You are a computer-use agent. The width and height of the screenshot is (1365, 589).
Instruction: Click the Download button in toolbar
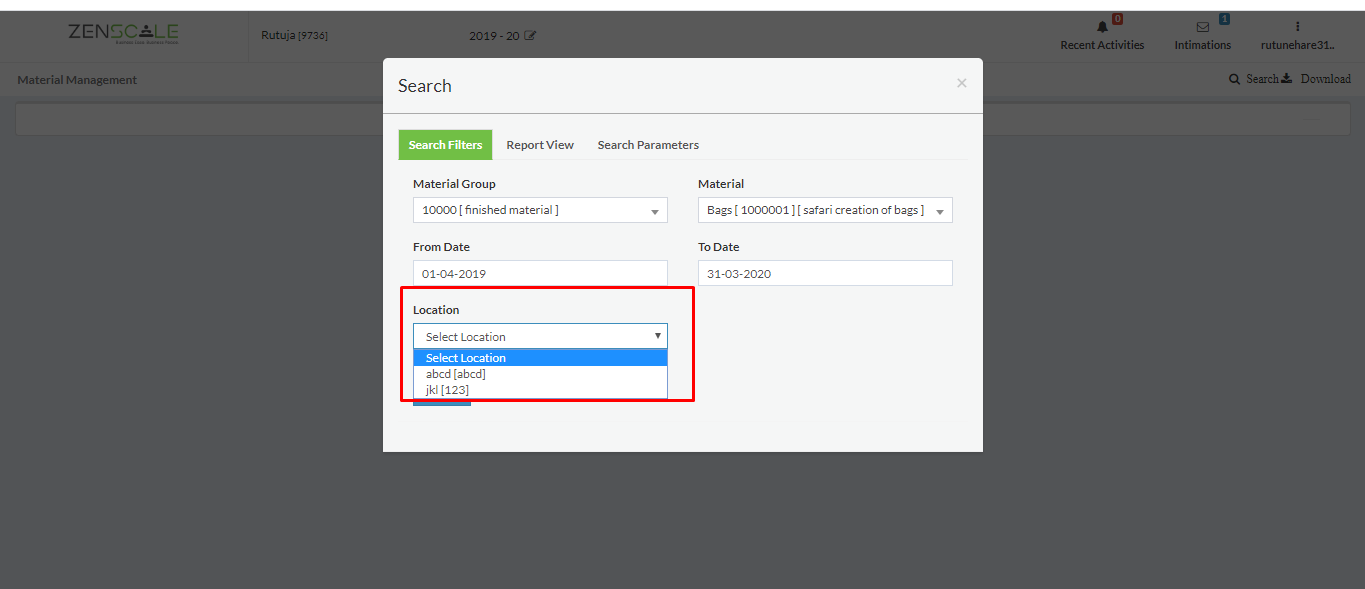[1317, 79]
